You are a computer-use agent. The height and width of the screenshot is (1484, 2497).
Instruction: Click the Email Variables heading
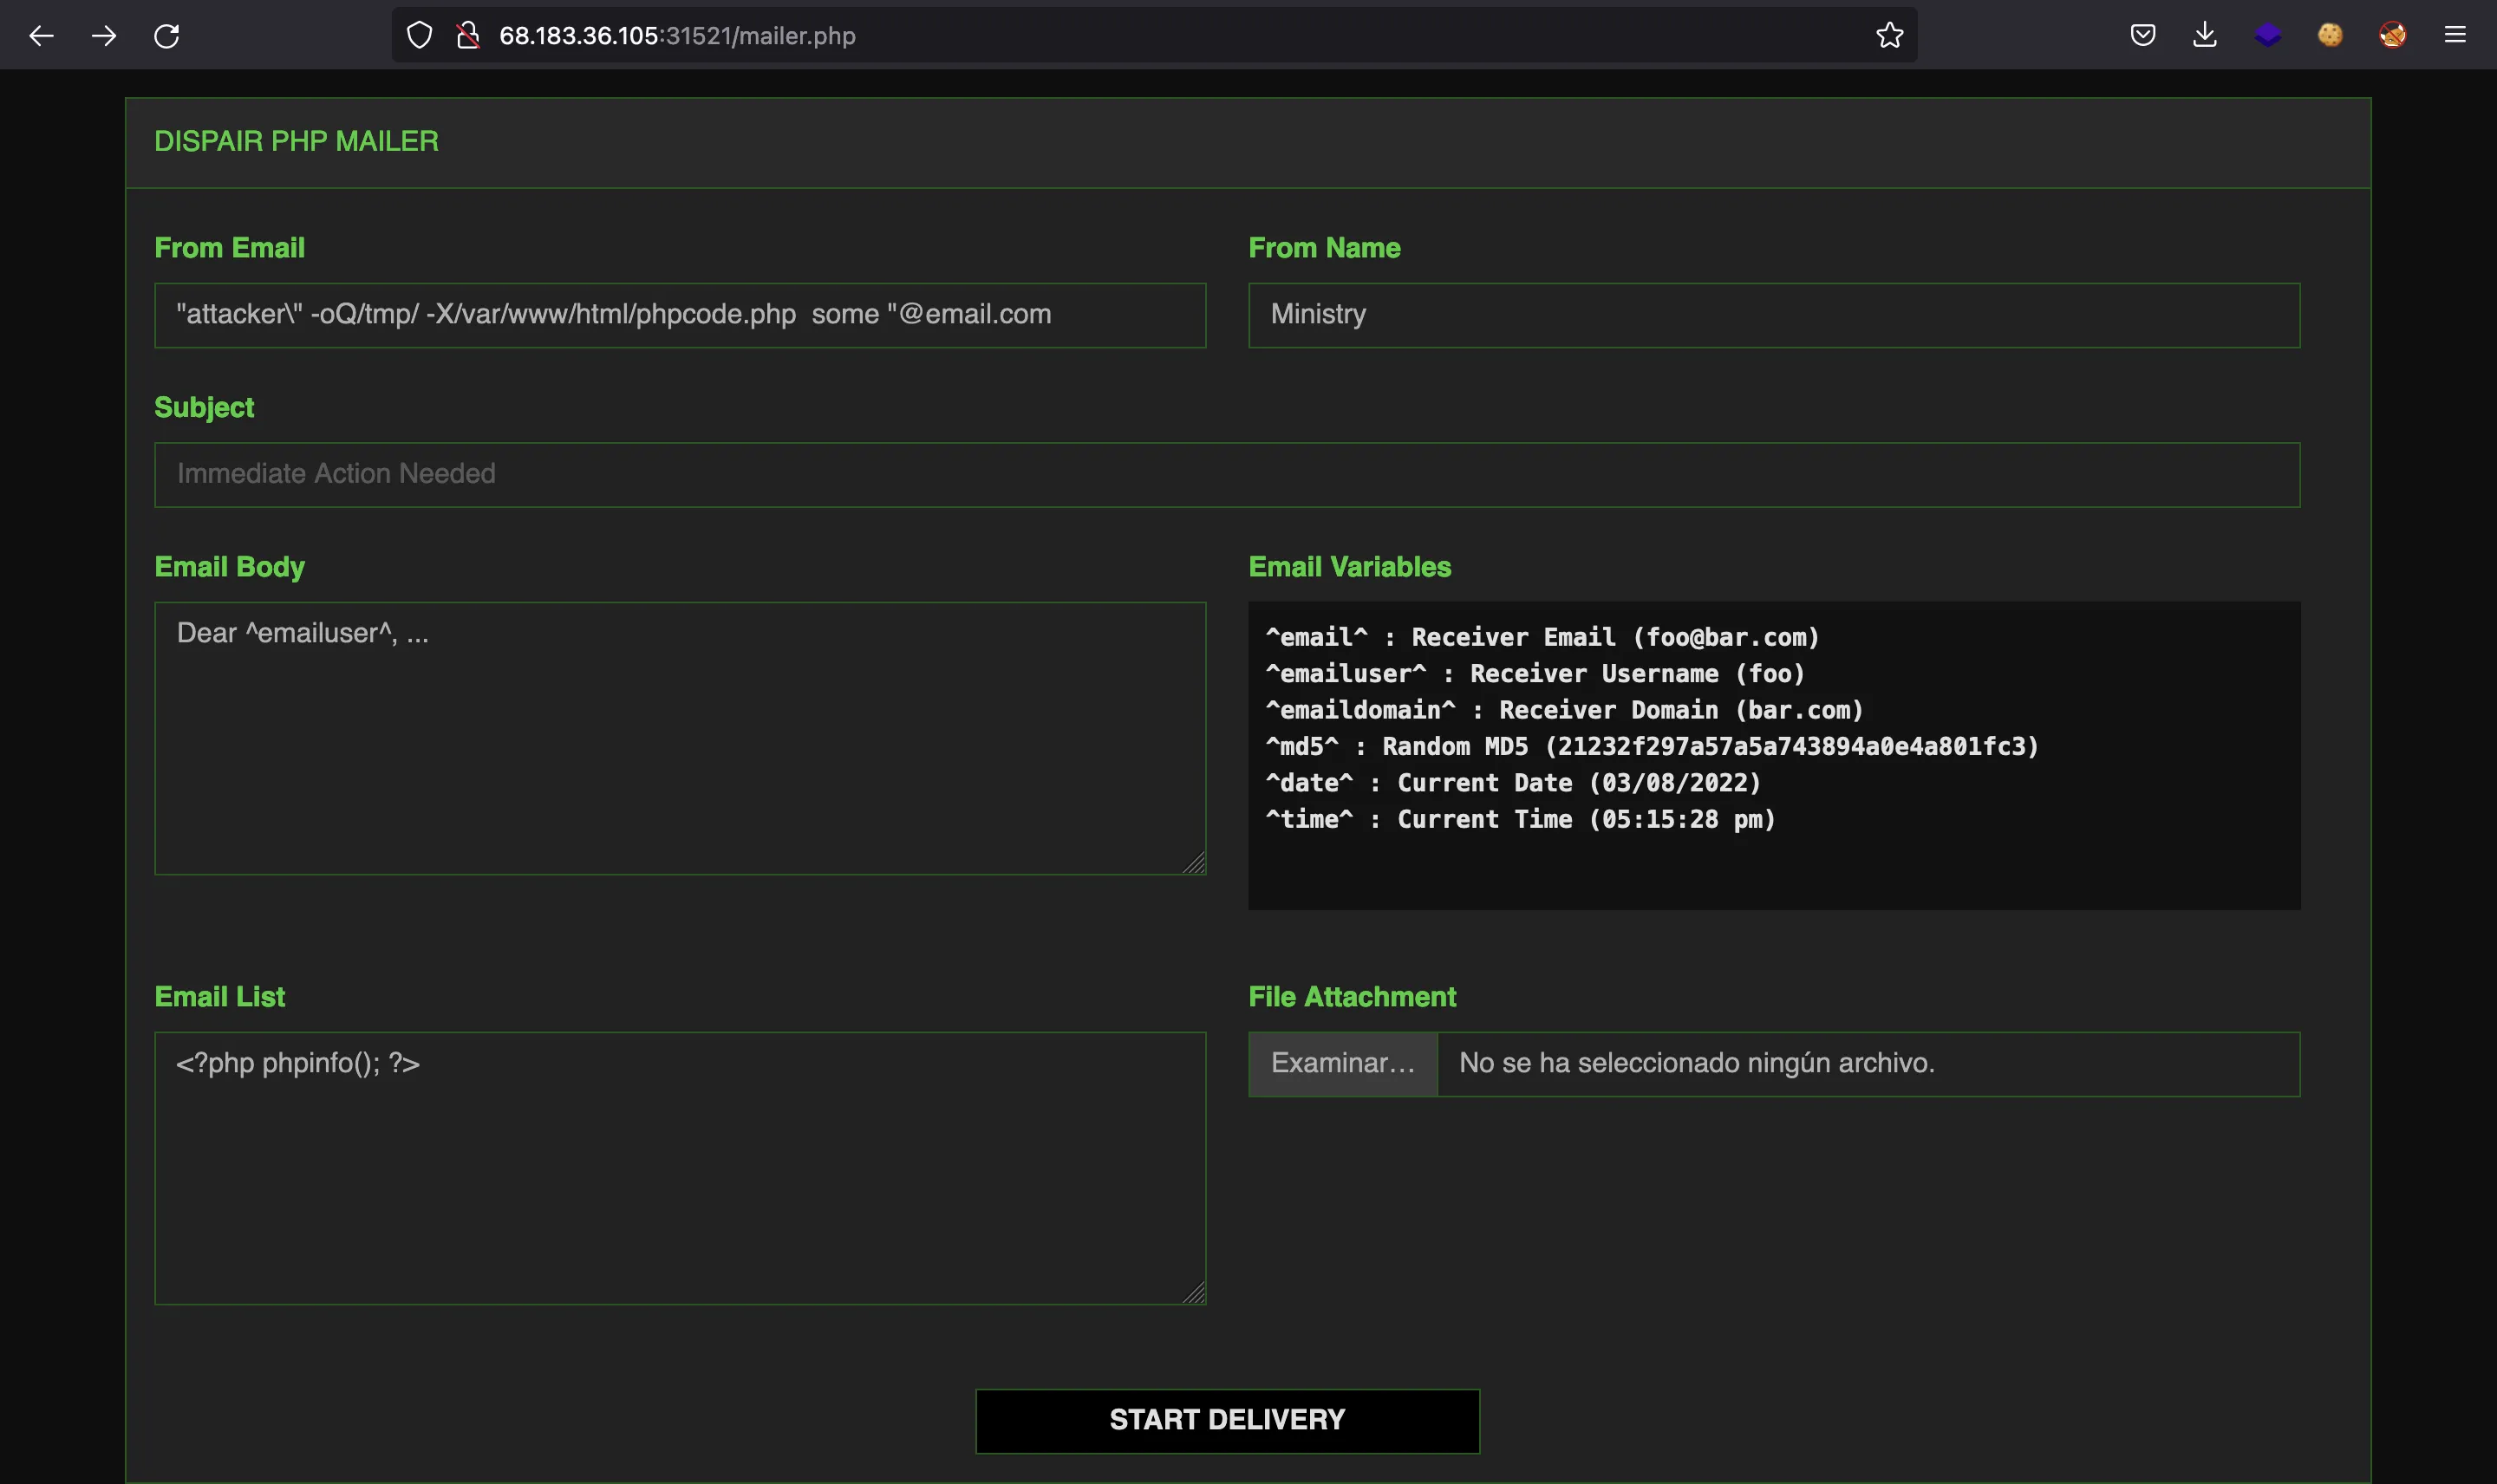[1350, 567]
